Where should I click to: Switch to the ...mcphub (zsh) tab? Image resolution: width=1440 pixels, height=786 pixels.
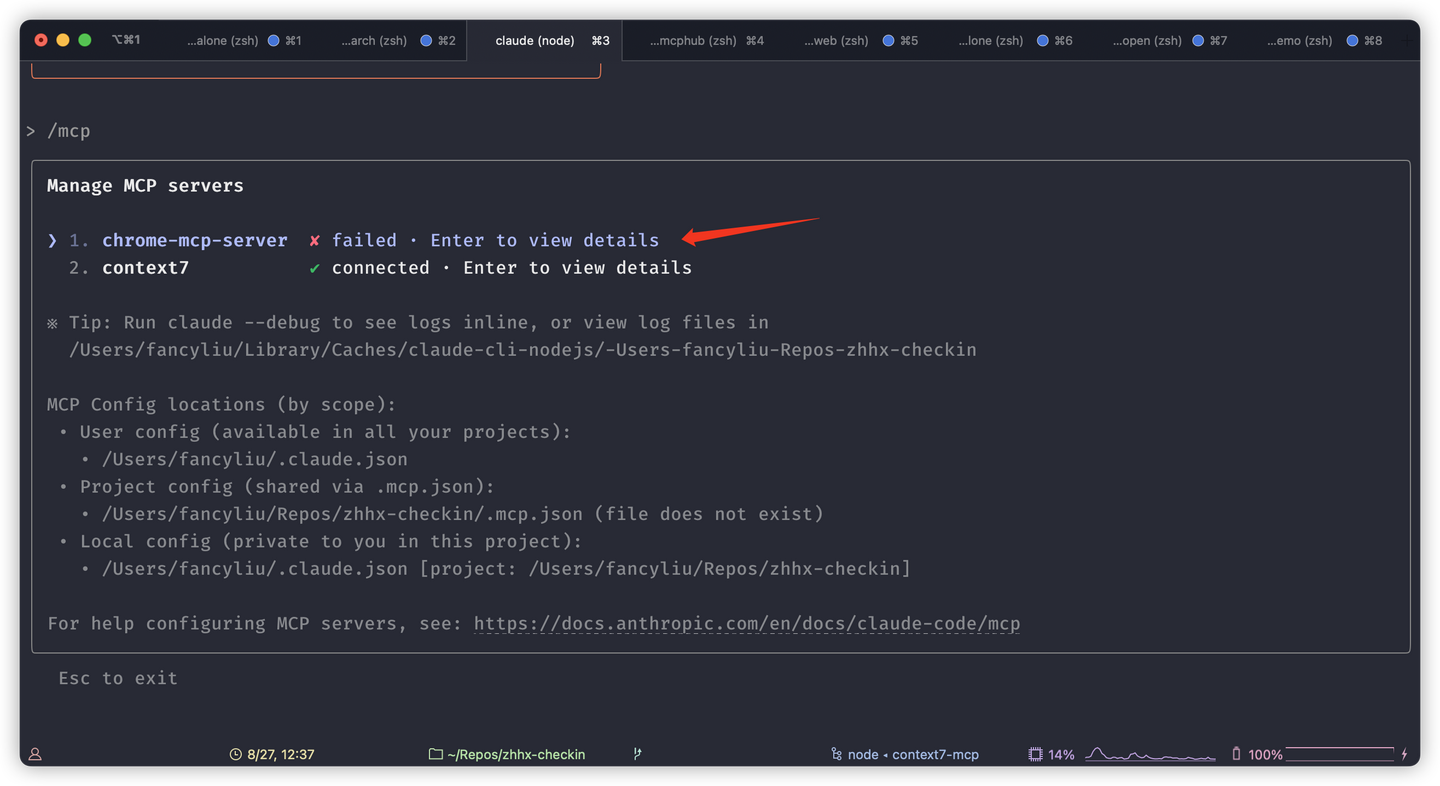pos(706,41)
